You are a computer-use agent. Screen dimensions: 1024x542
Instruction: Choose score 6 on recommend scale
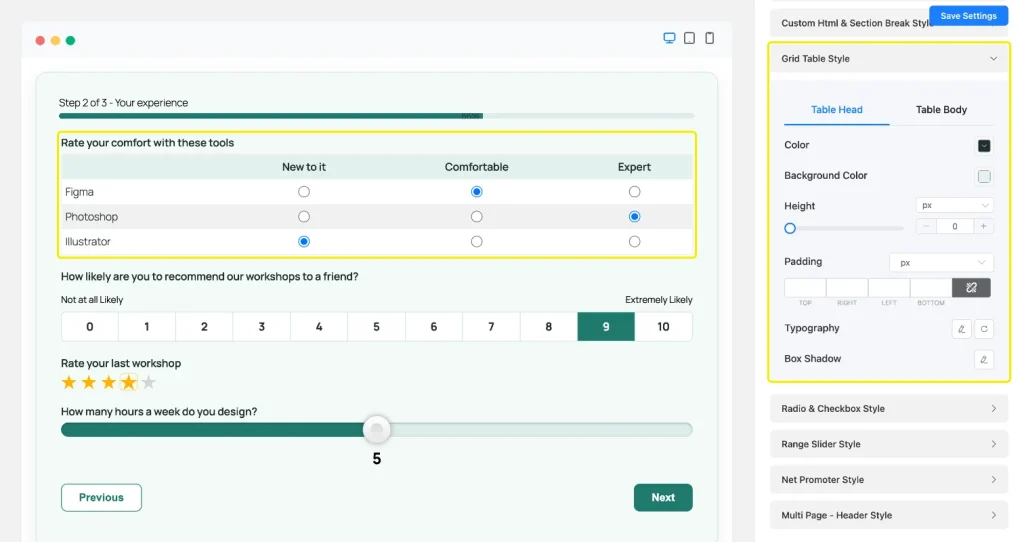pos(434,327)
